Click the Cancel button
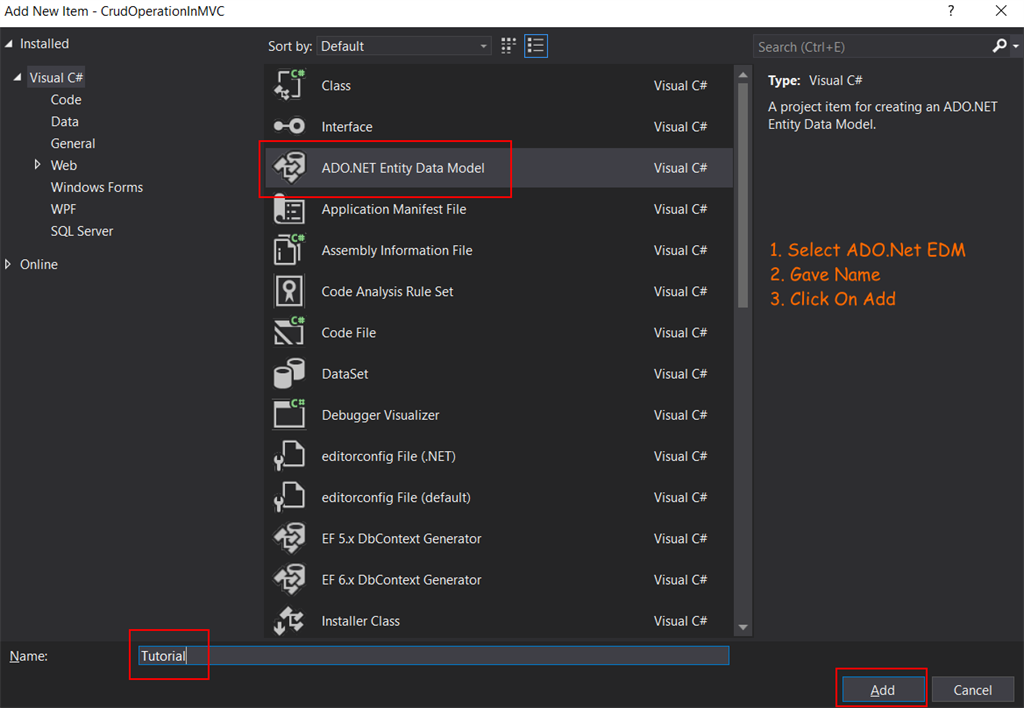 coord(972,689)
